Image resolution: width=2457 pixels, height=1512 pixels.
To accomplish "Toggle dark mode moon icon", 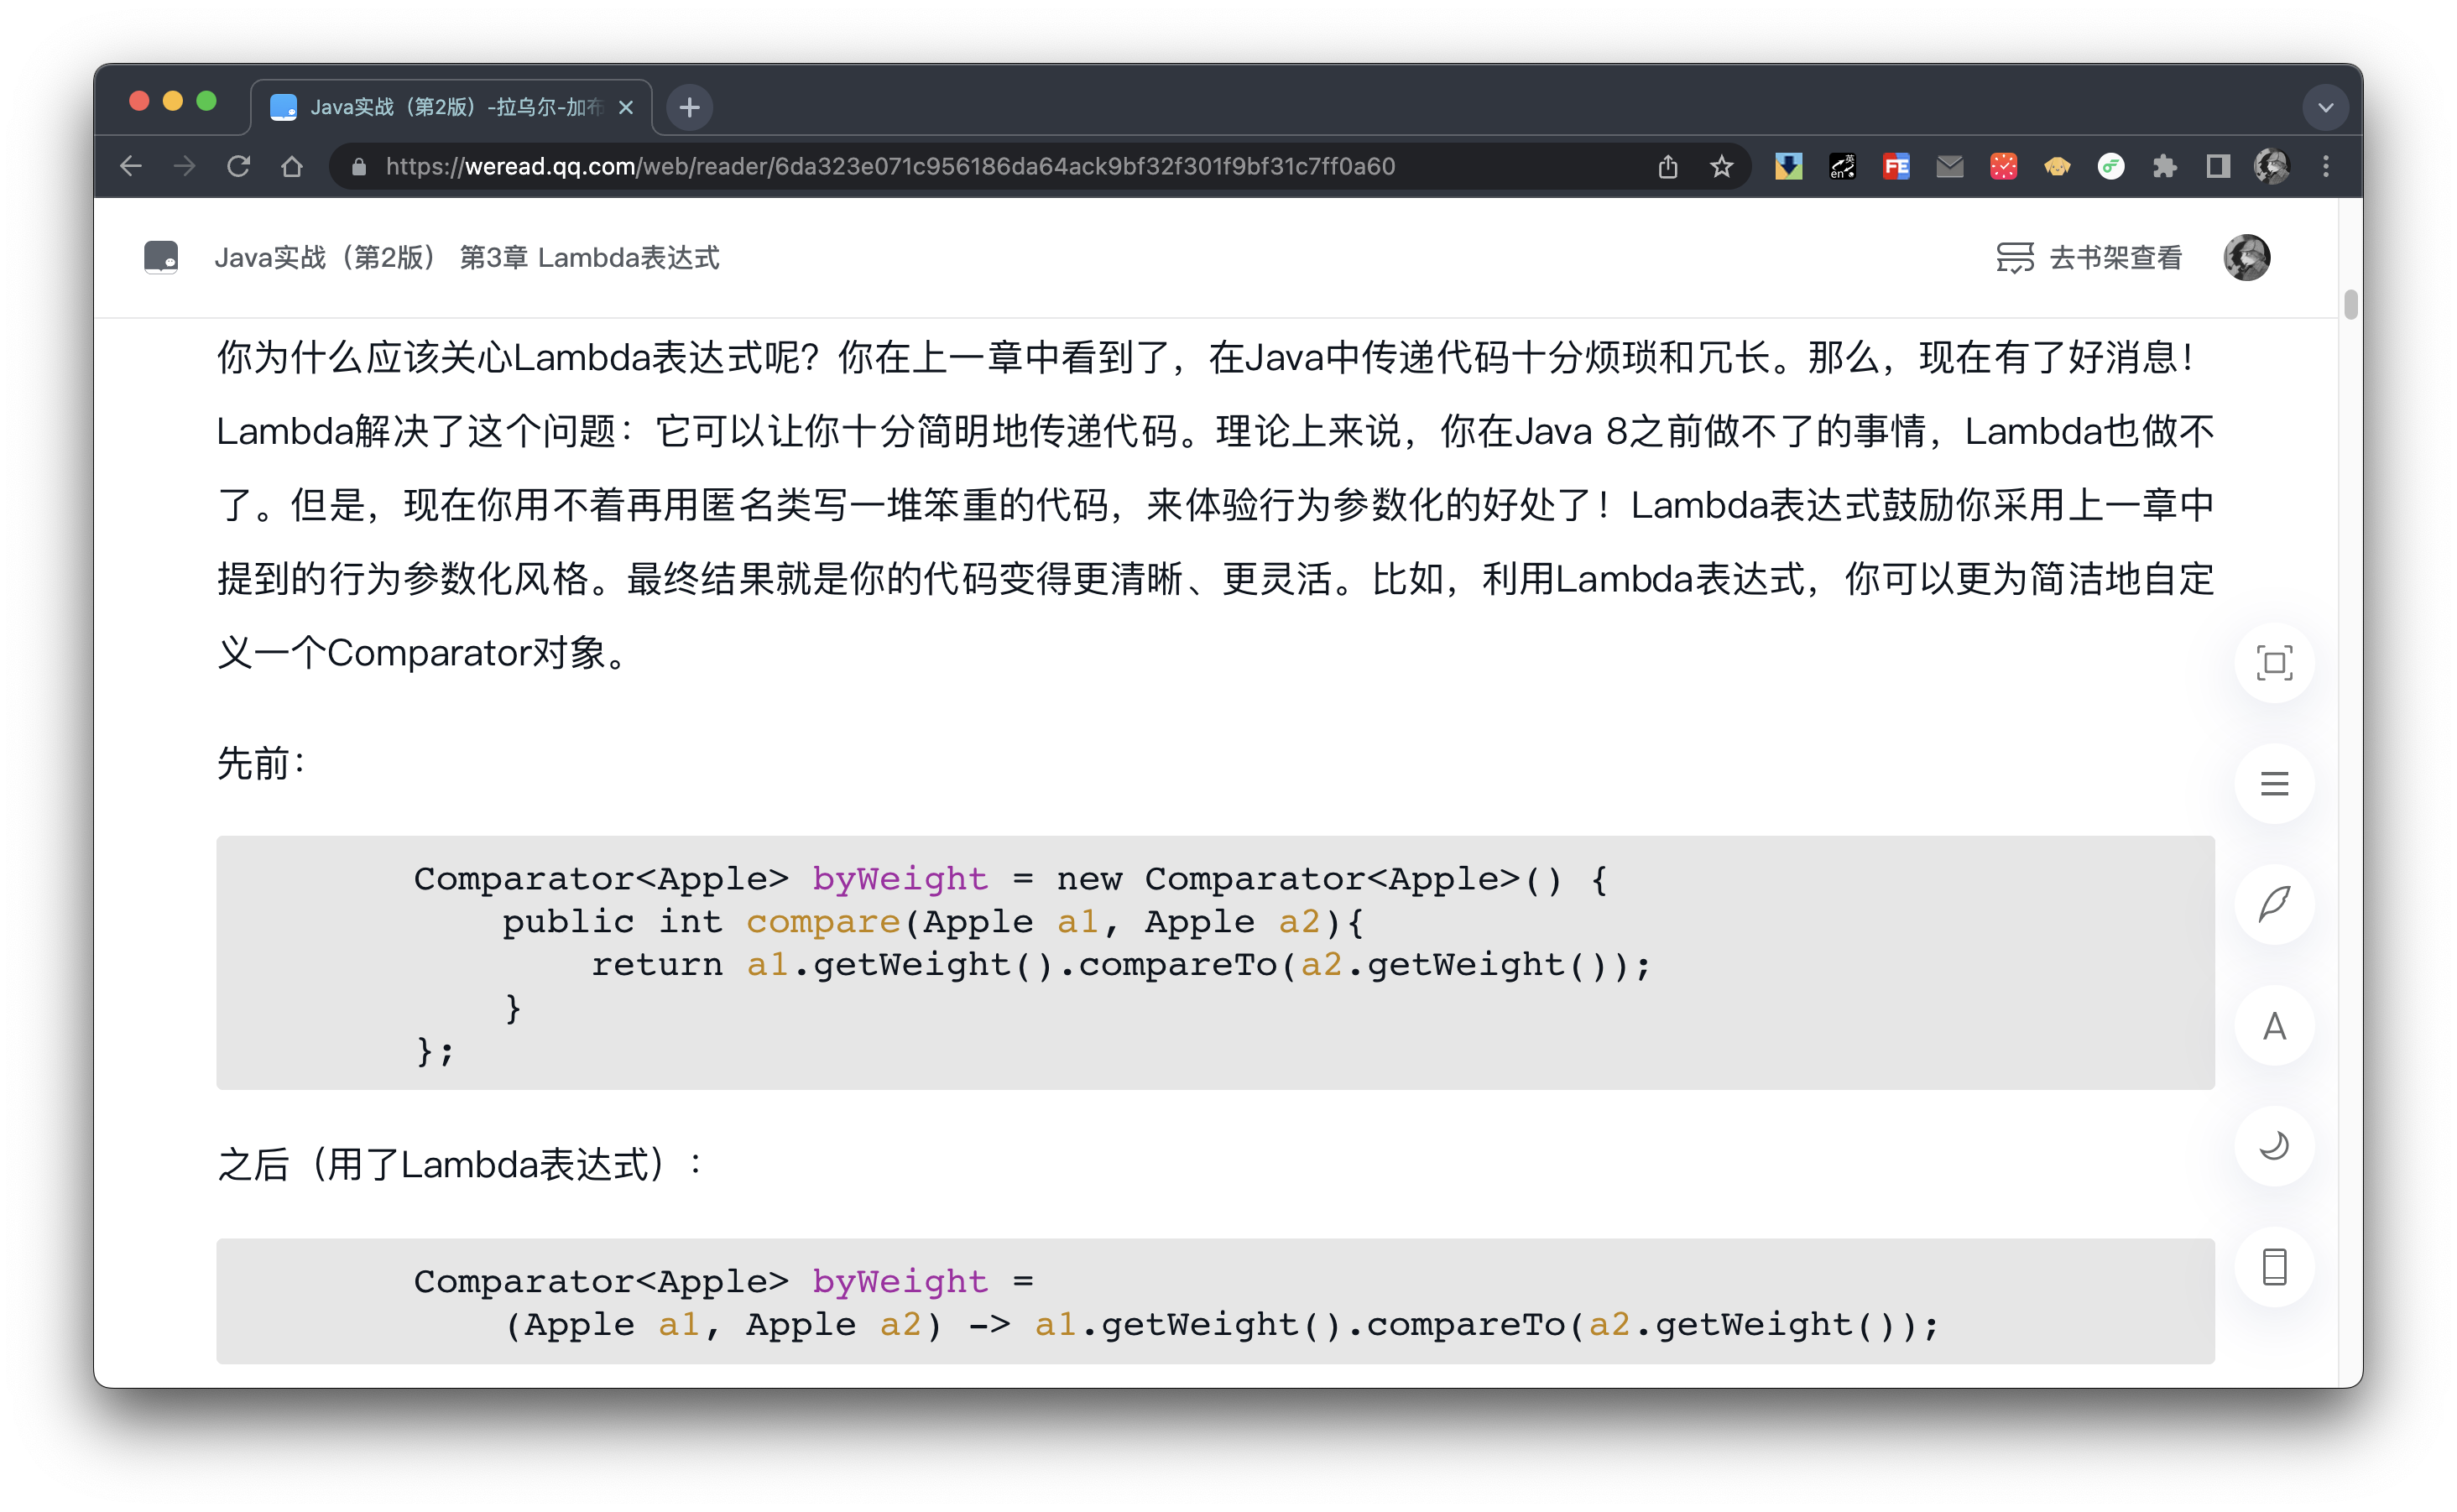I will 2273,1146.
